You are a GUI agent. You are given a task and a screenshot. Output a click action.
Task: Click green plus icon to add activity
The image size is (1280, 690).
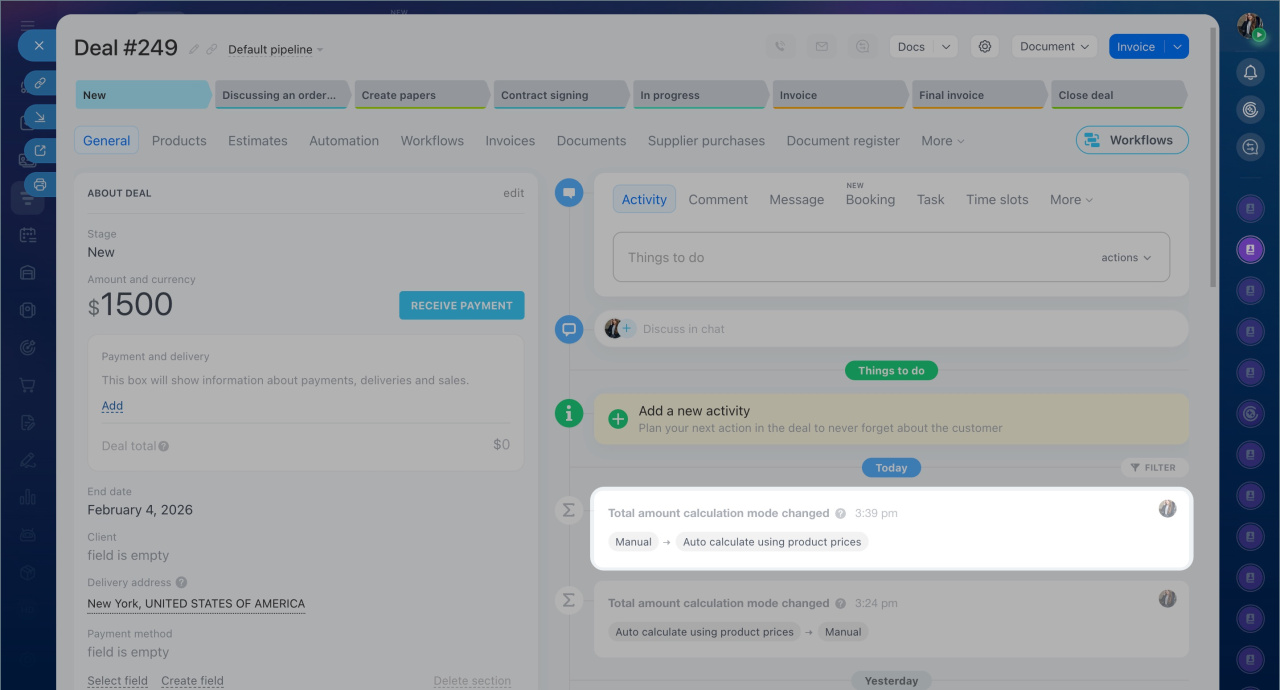point(618,419)
